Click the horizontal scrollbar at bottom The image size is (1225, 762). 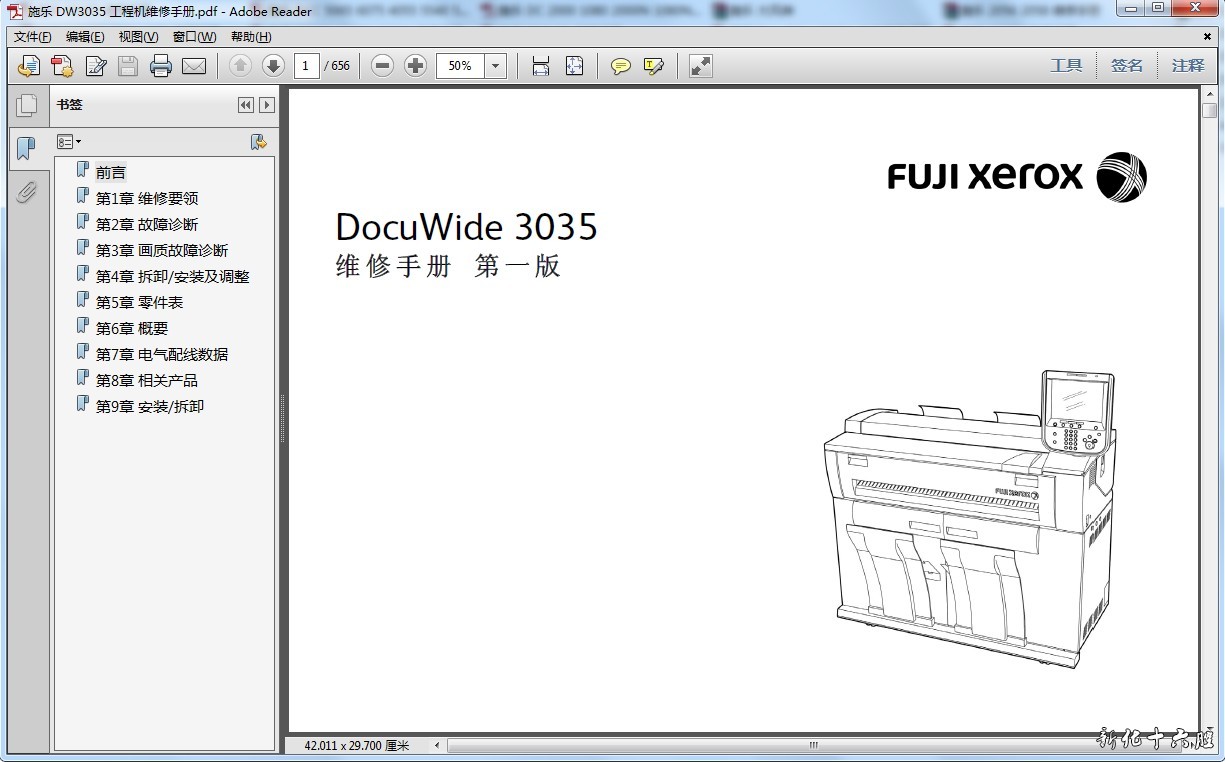coord(813,745)
